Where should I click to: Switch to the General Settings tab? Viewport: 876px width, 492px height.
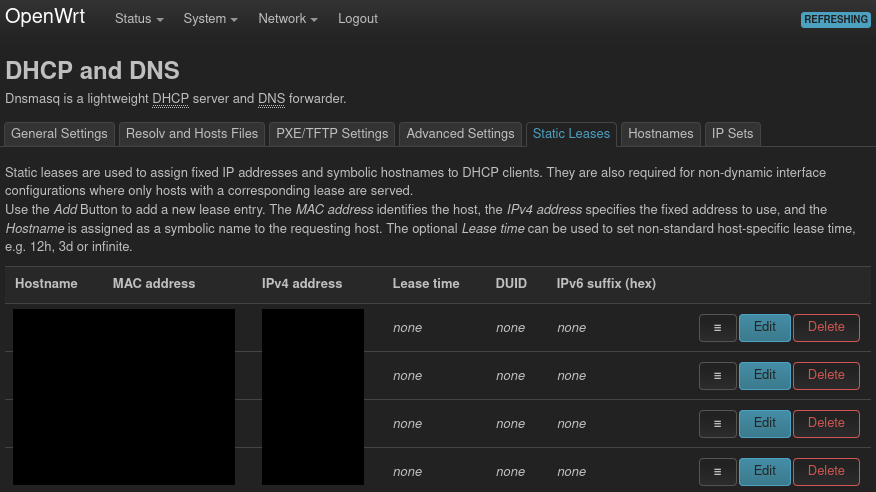point(59,134)
